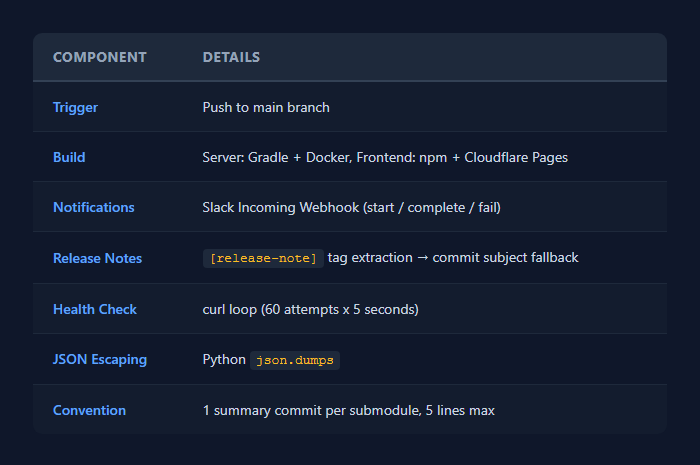Click the Health Check row label
700x465 pixels.
(95, 309)
